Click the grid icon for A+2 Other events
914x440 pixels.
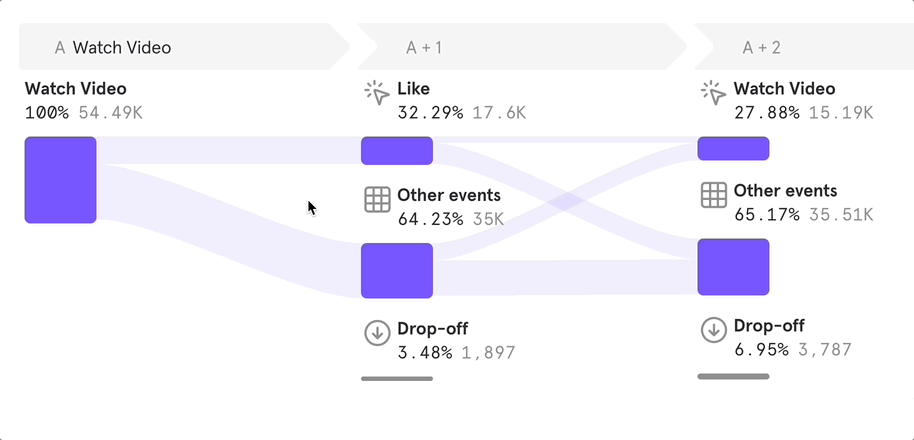(713, 195)
